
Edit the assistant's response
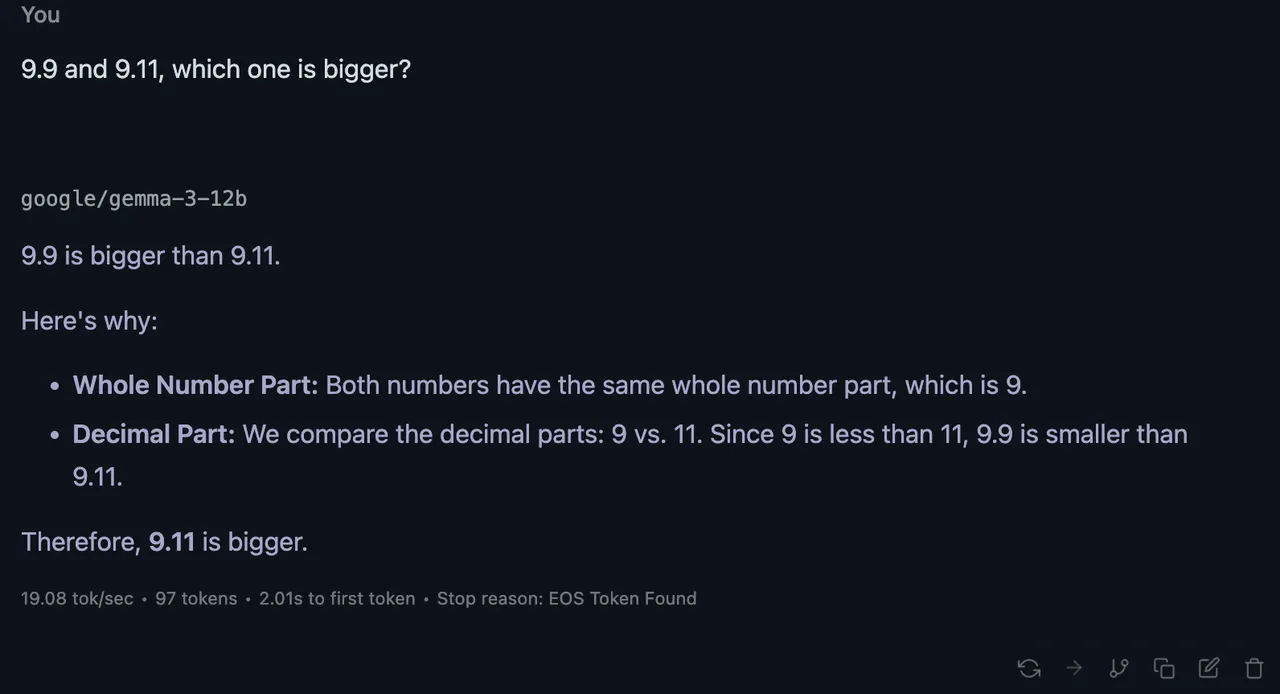(1209, 668)
